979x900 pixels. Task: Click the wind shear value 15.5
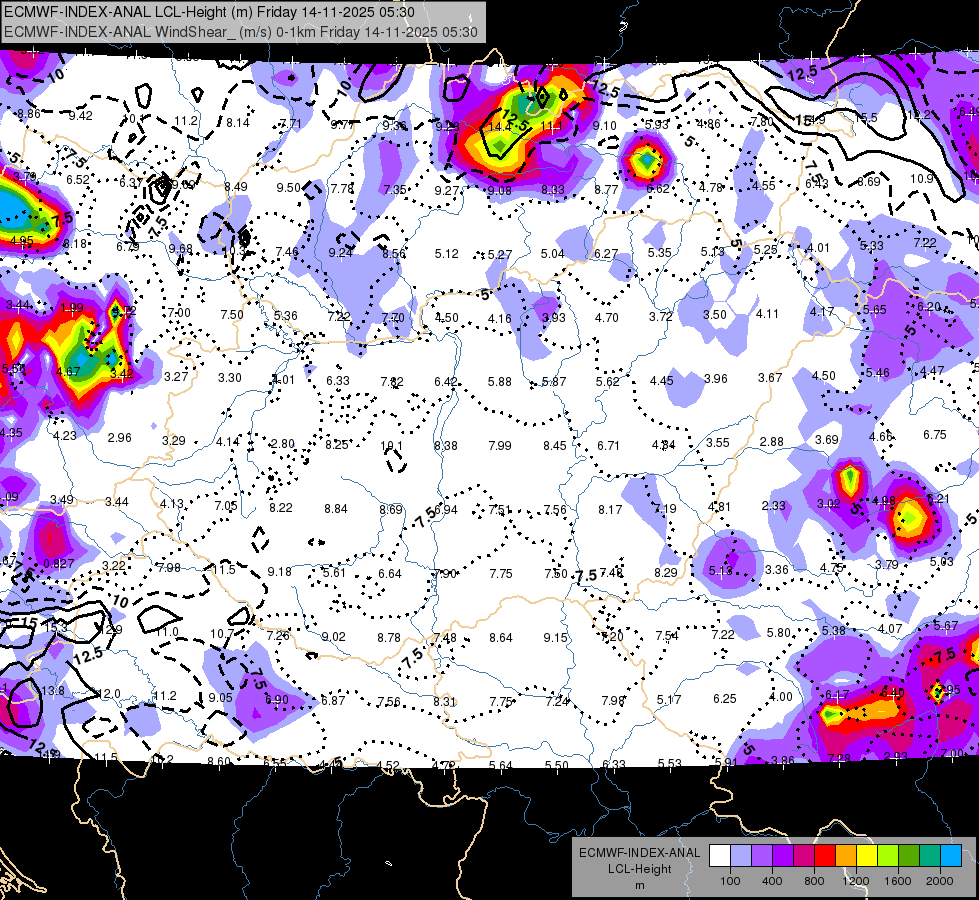click(x=866, y=117)
